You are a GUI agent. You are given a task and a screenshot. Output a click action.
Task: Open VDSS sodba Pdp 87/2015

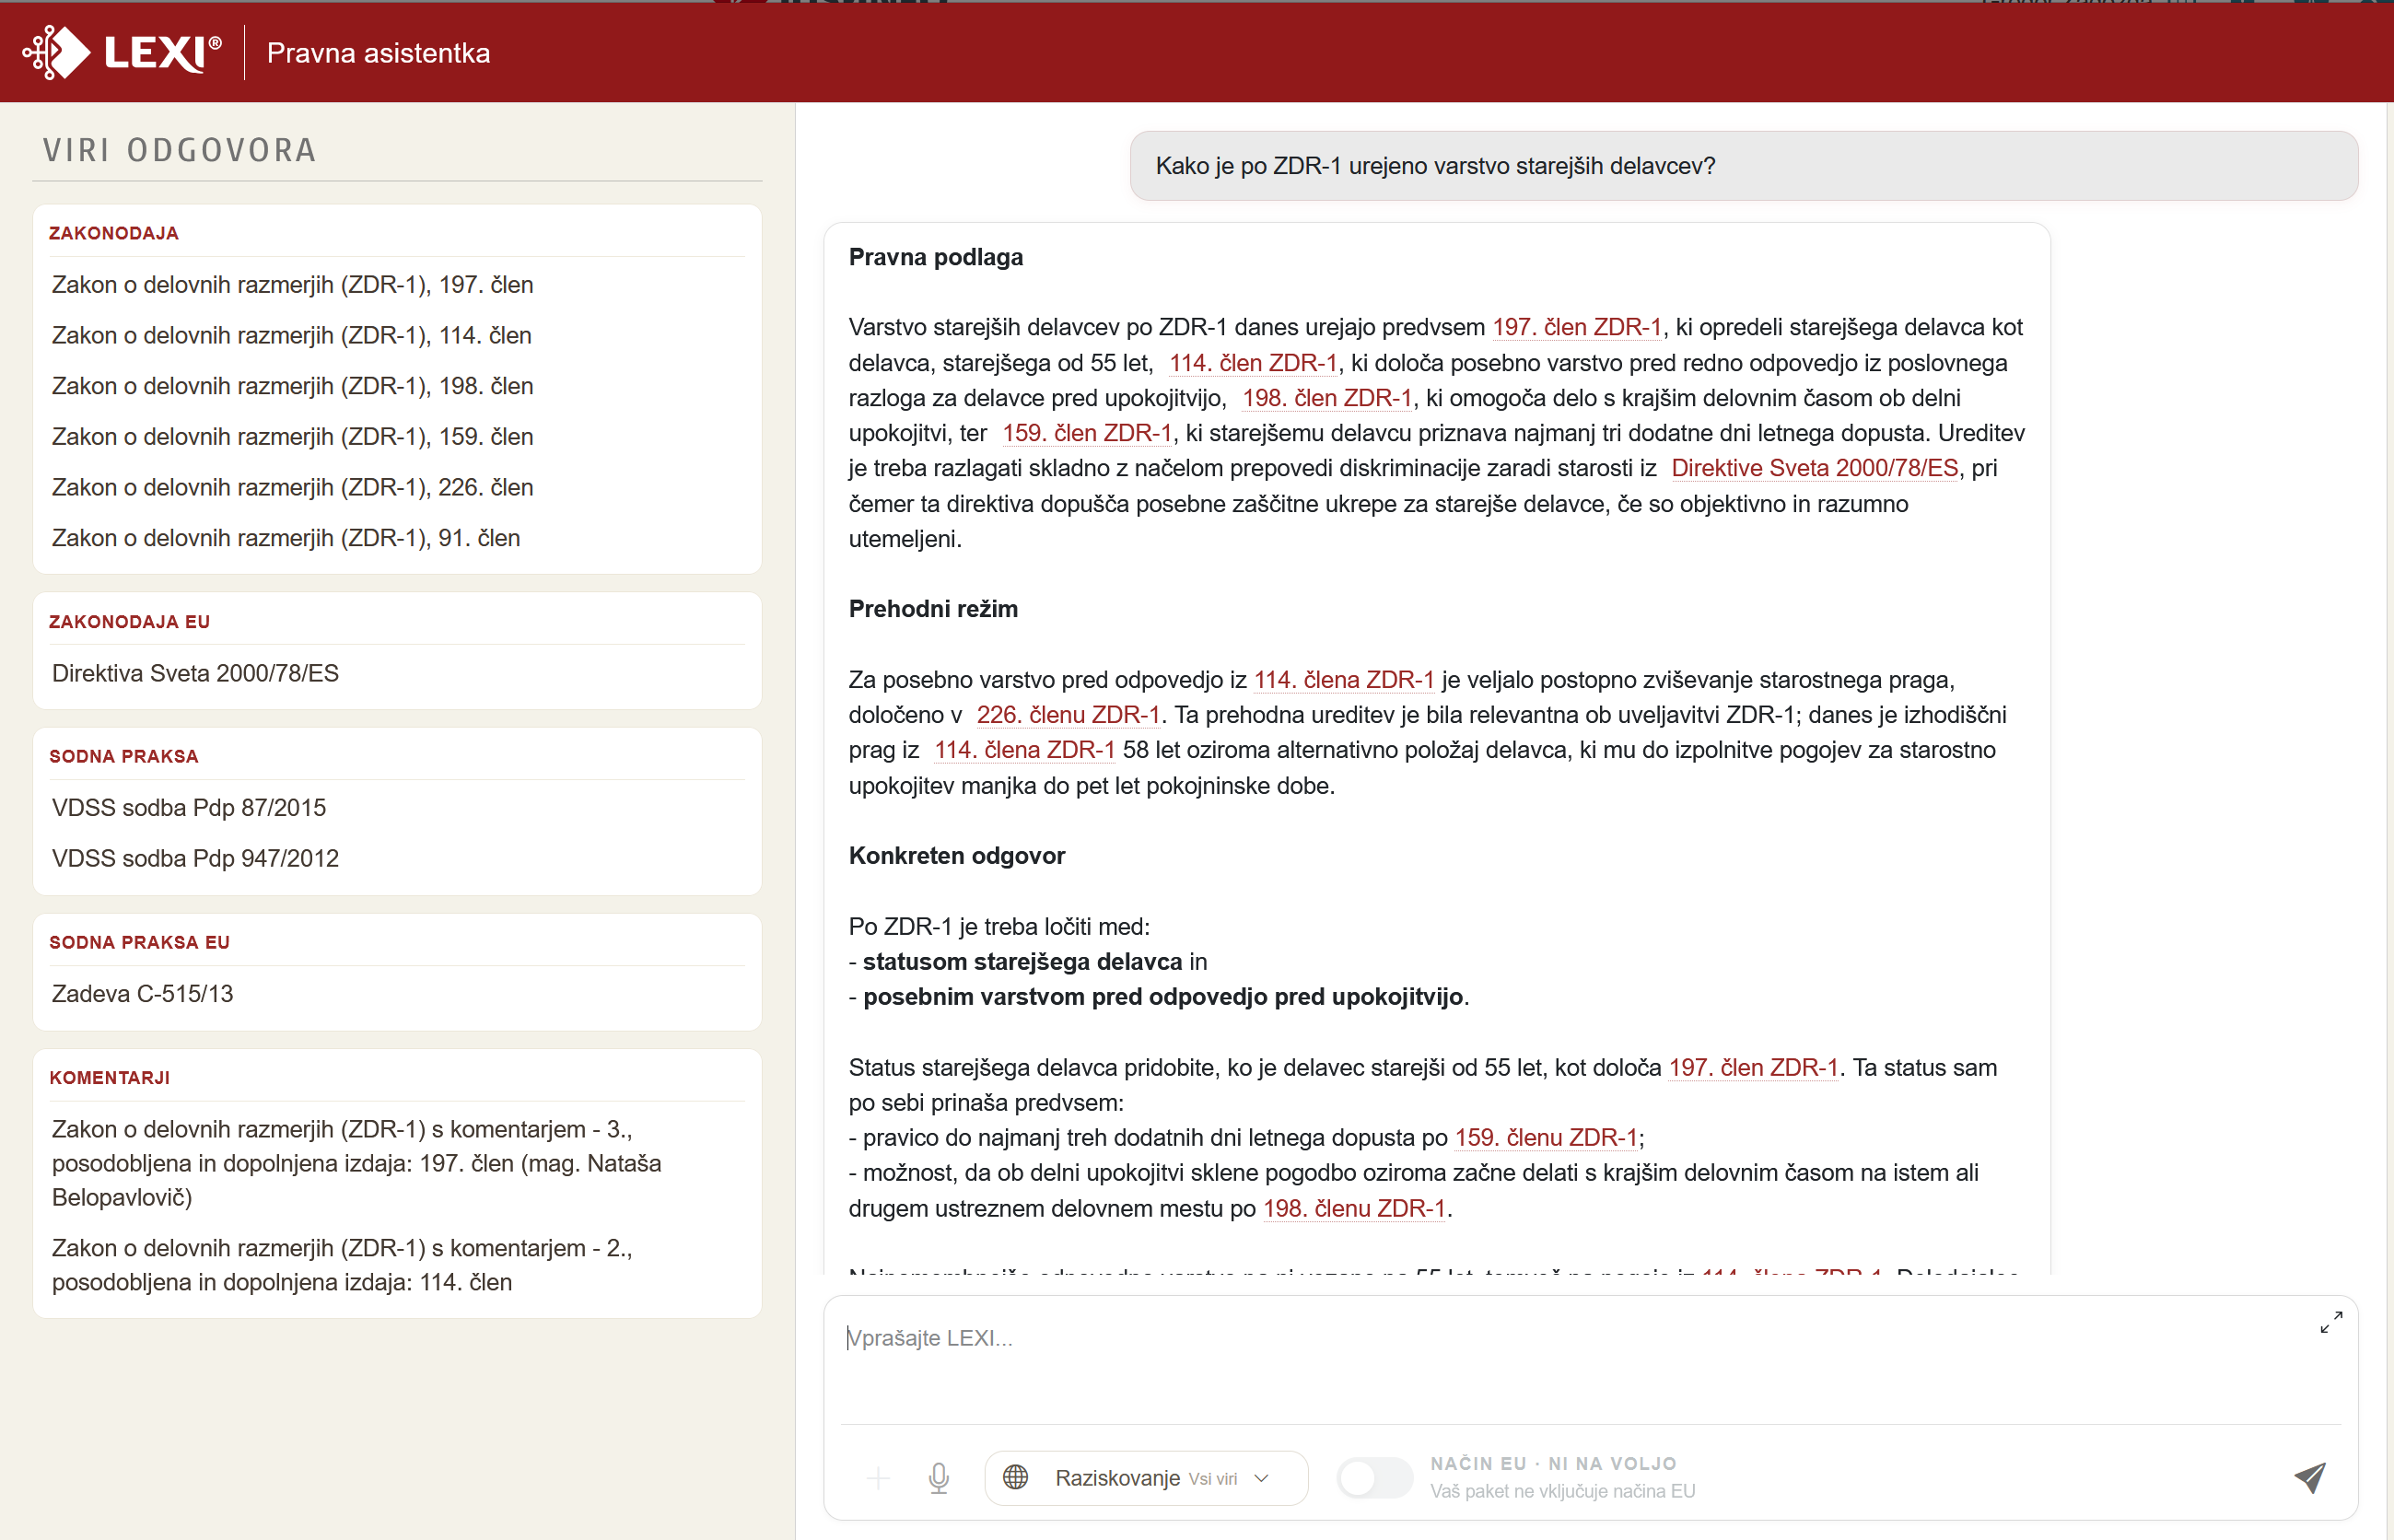click(x=189, y=807)
